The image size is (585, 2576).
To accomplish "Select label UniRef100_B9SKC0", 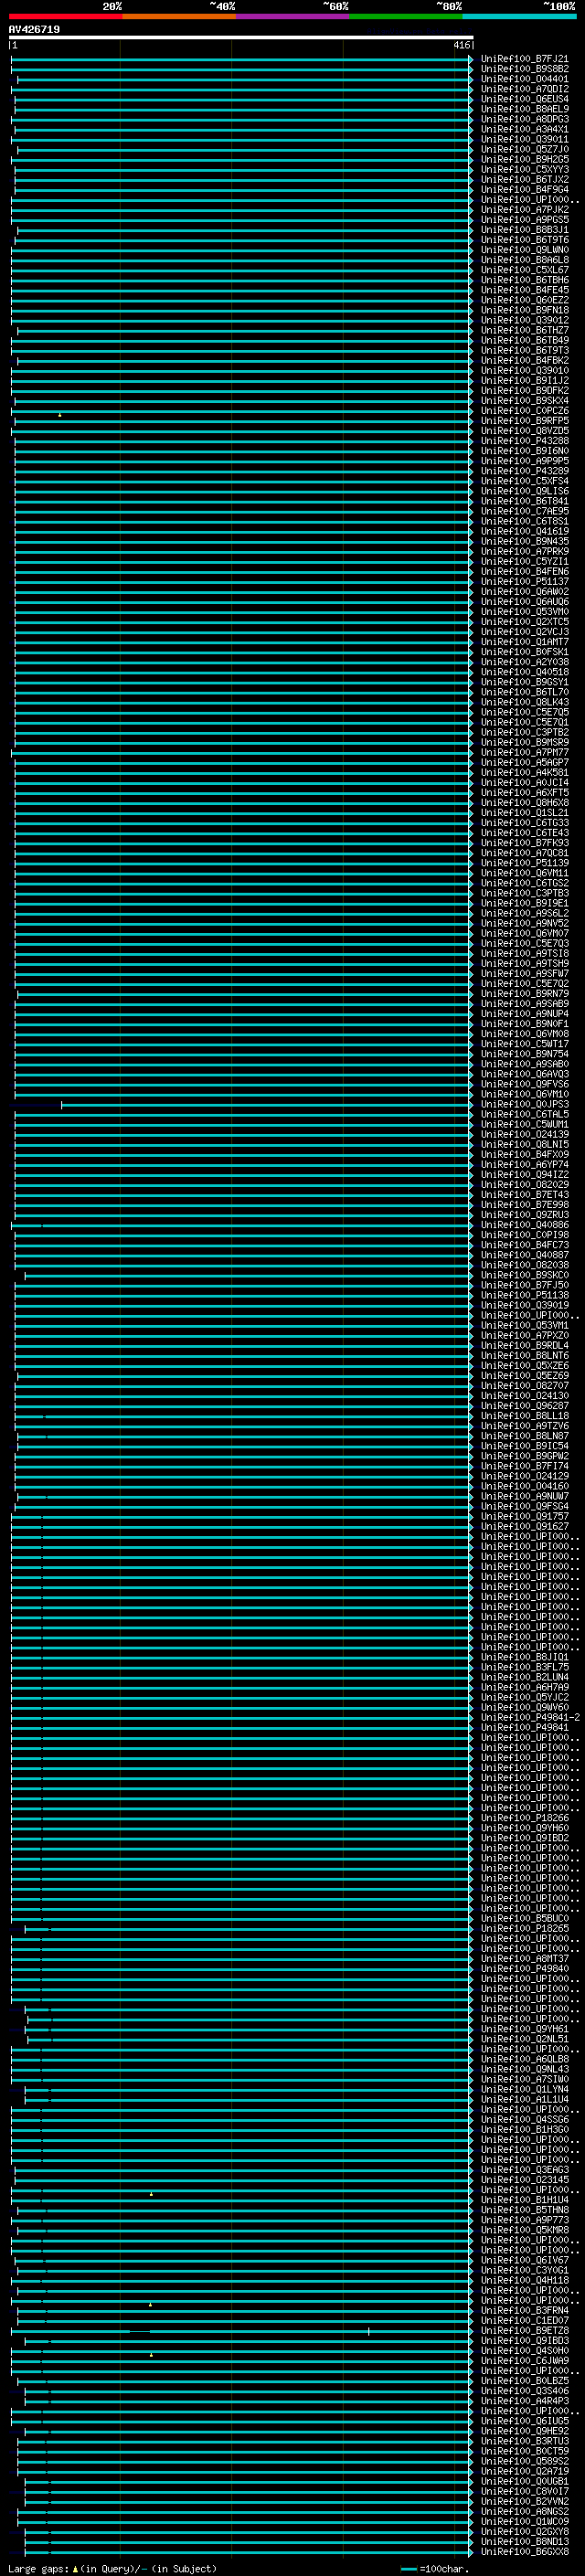I will pyautogui.click(x=524, y=1275).
